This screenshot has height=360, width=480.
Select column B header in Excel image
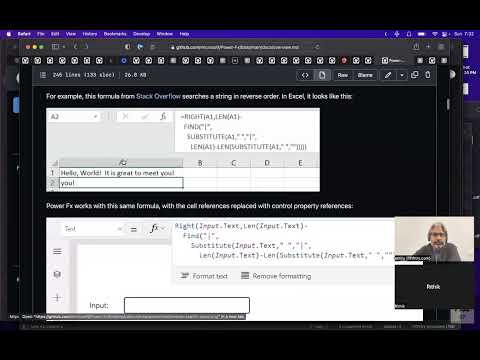coord(200,163)
